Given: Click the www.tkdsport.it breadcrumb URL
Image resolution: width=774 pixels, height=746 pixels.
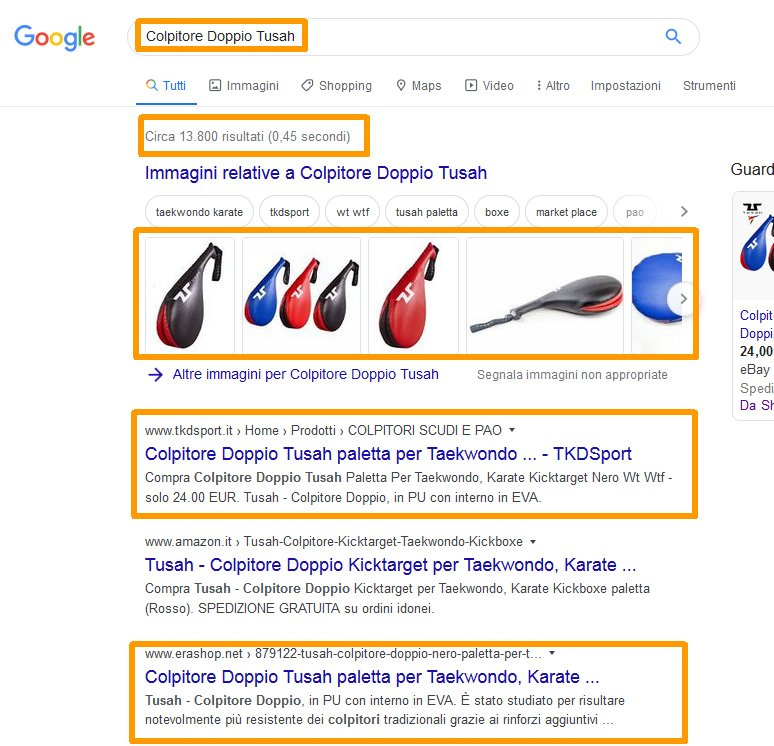Looking at the screenshot, I should point(323,430).
